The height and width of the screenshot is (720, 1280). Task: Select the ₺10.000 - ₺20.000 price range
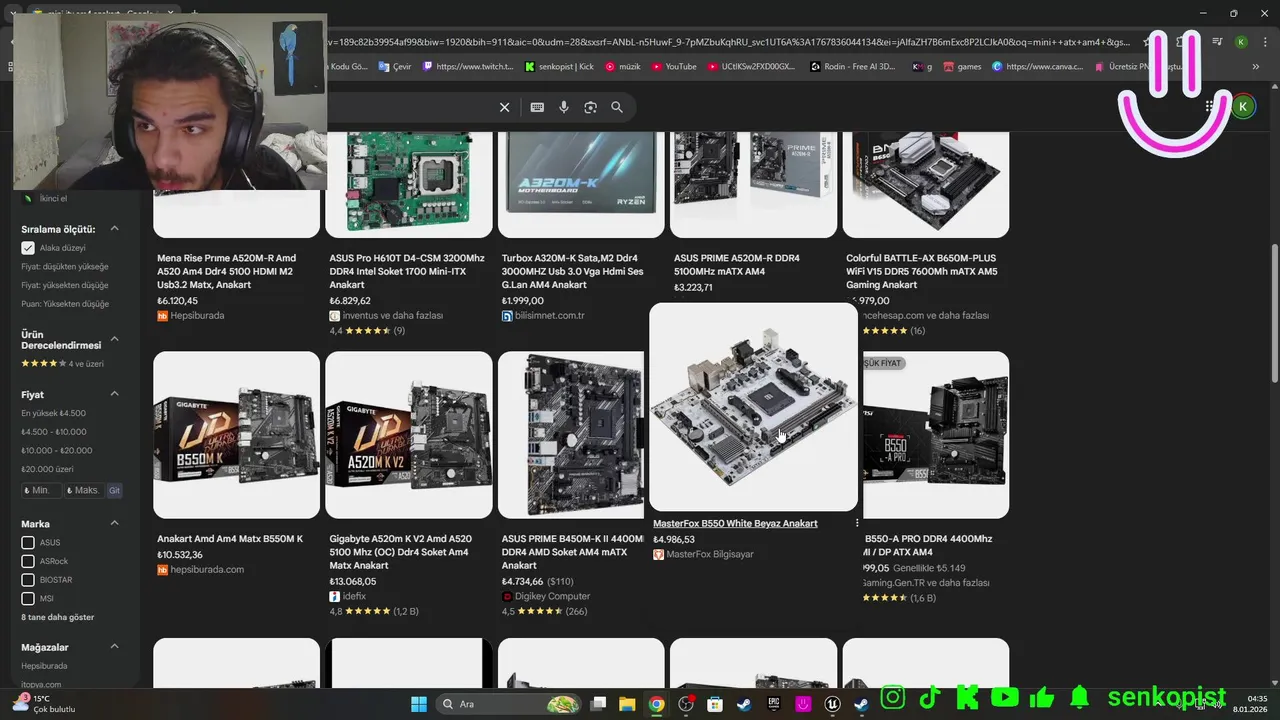58,450
